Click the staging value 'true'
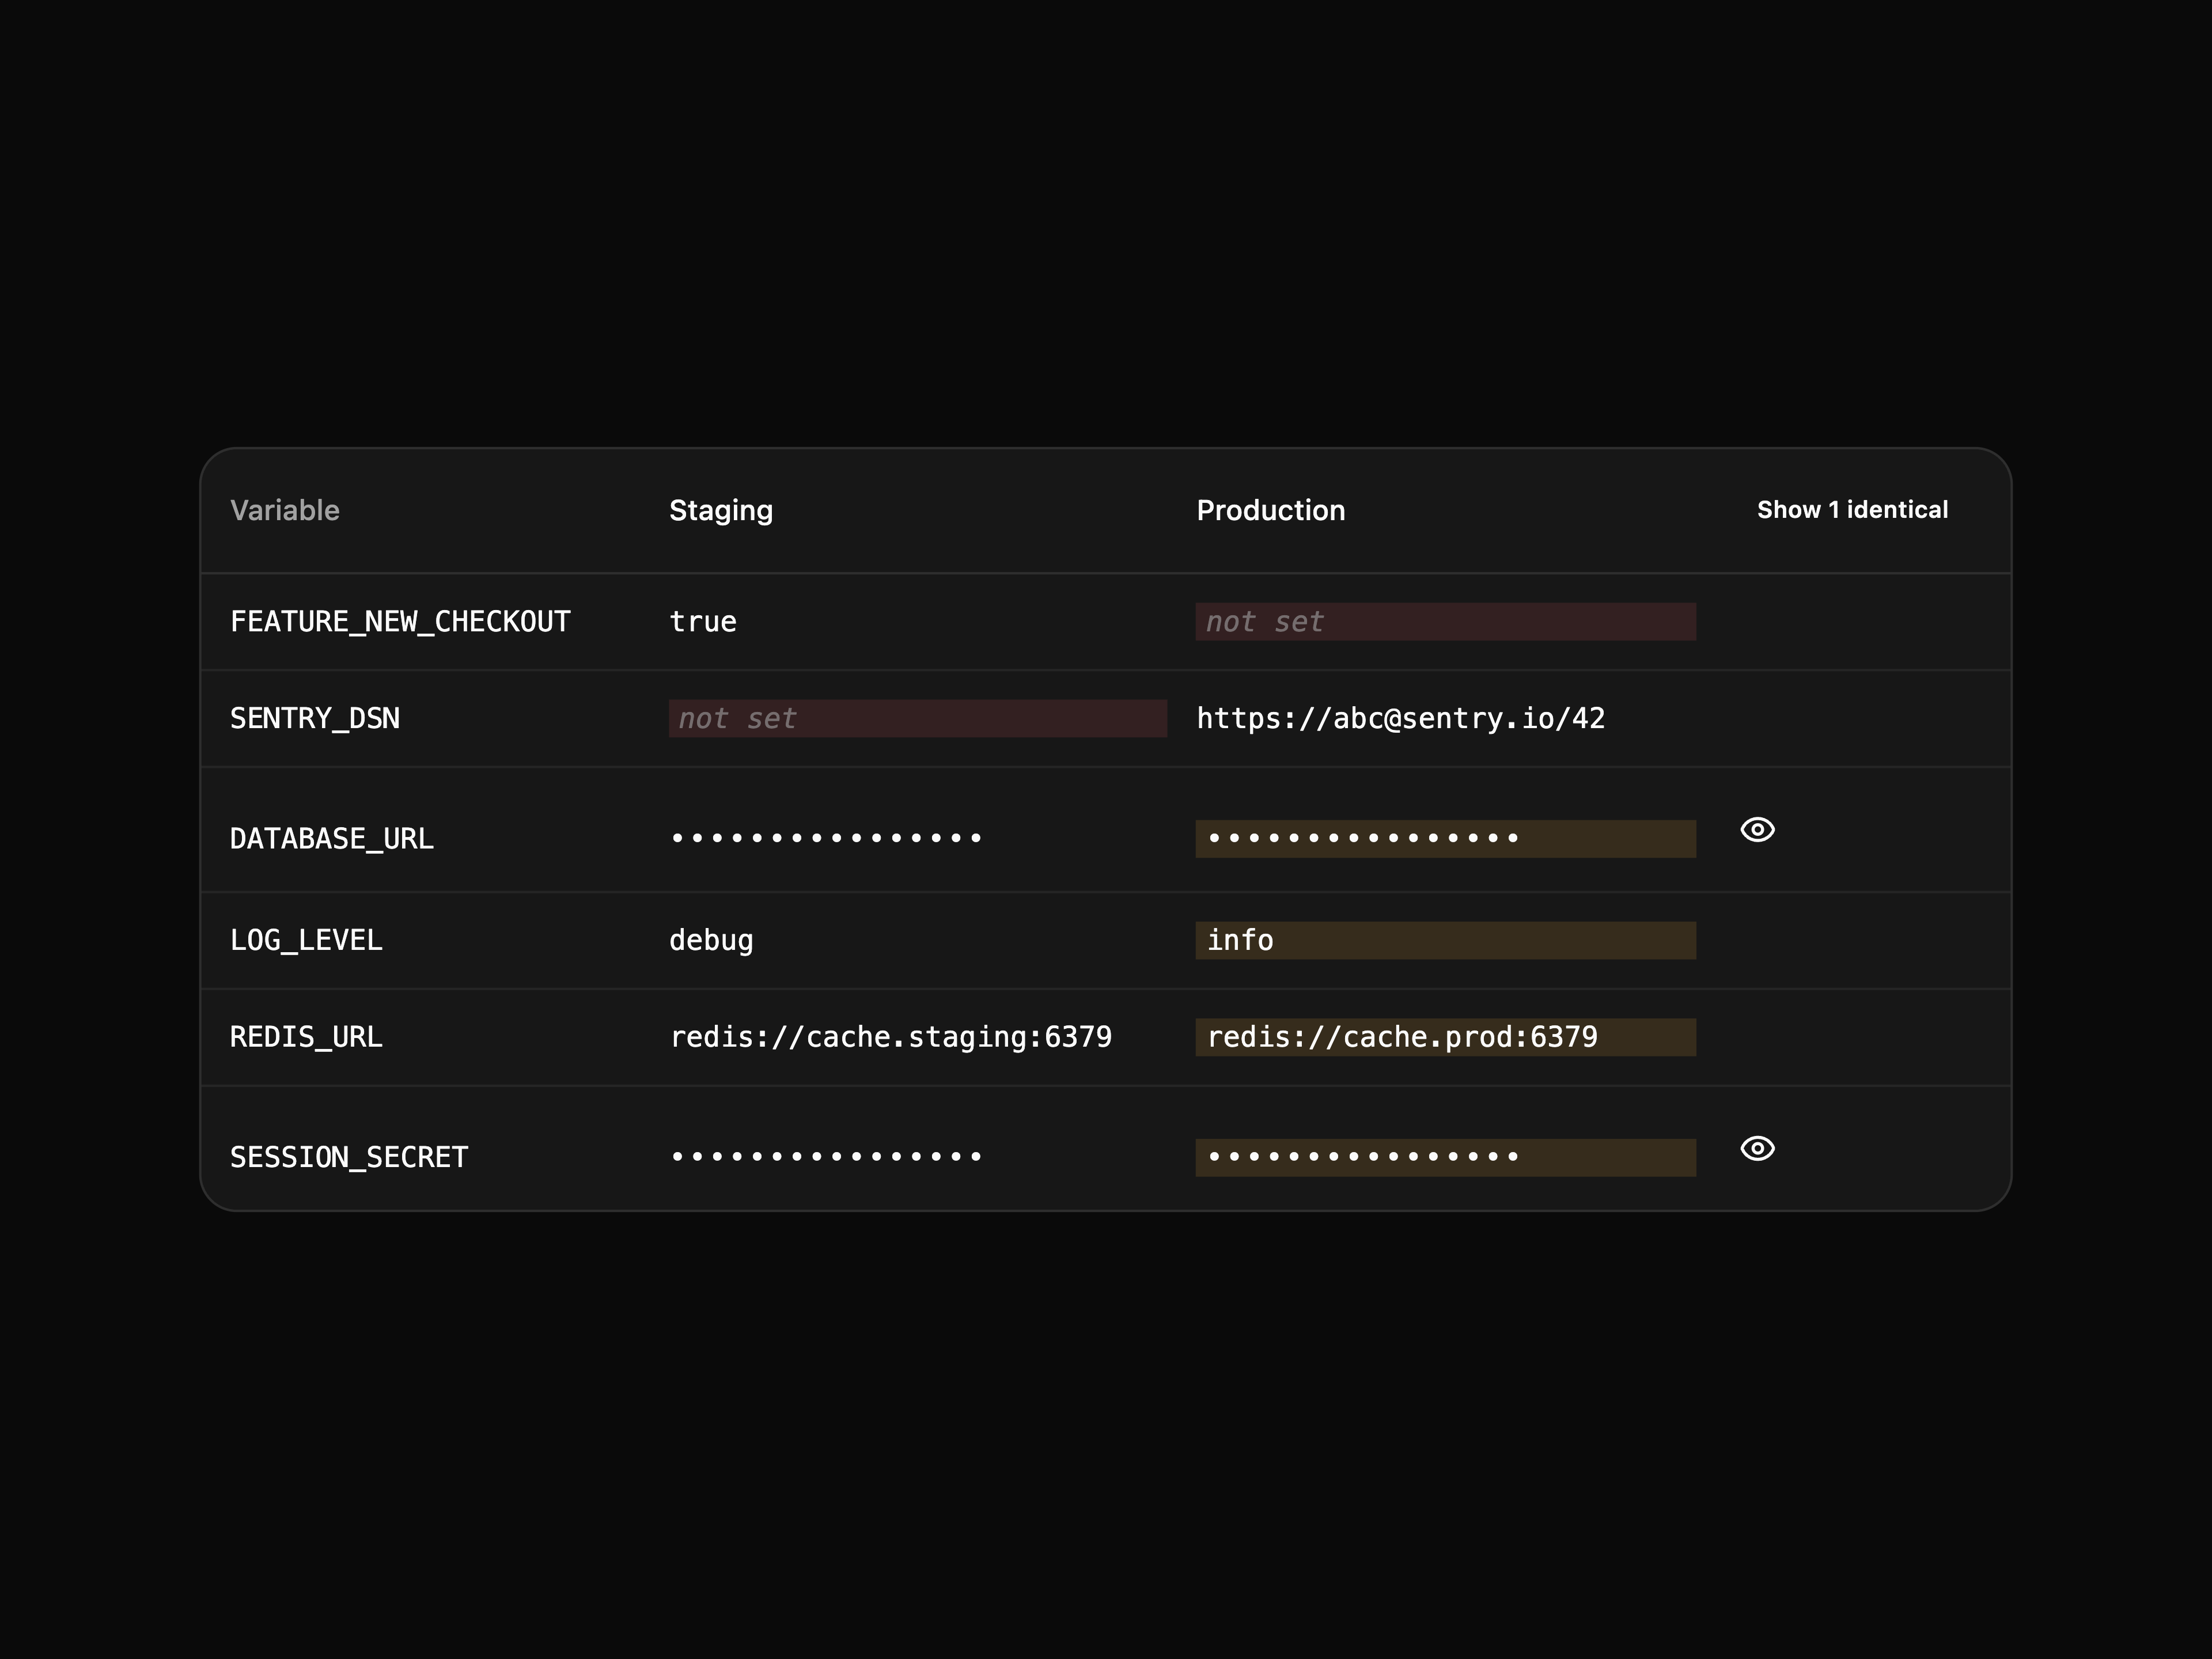The width and height of the screenshot is (2212, 1659). [x=703, y=622]
